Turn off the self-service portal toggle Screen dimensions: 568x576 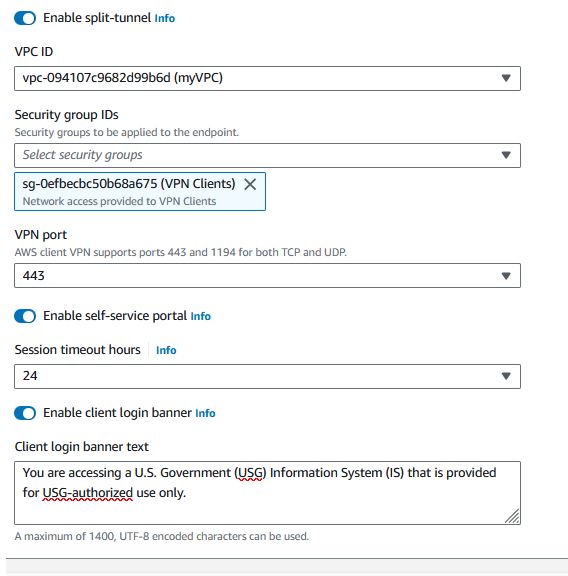coord(25,316)
